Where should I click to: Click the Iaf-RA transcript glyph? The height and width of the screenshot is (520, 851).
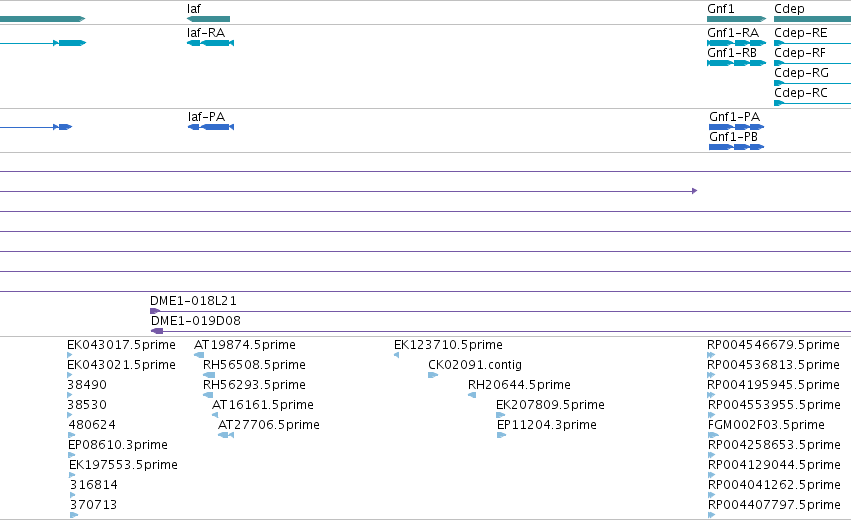tap(211, 43)
